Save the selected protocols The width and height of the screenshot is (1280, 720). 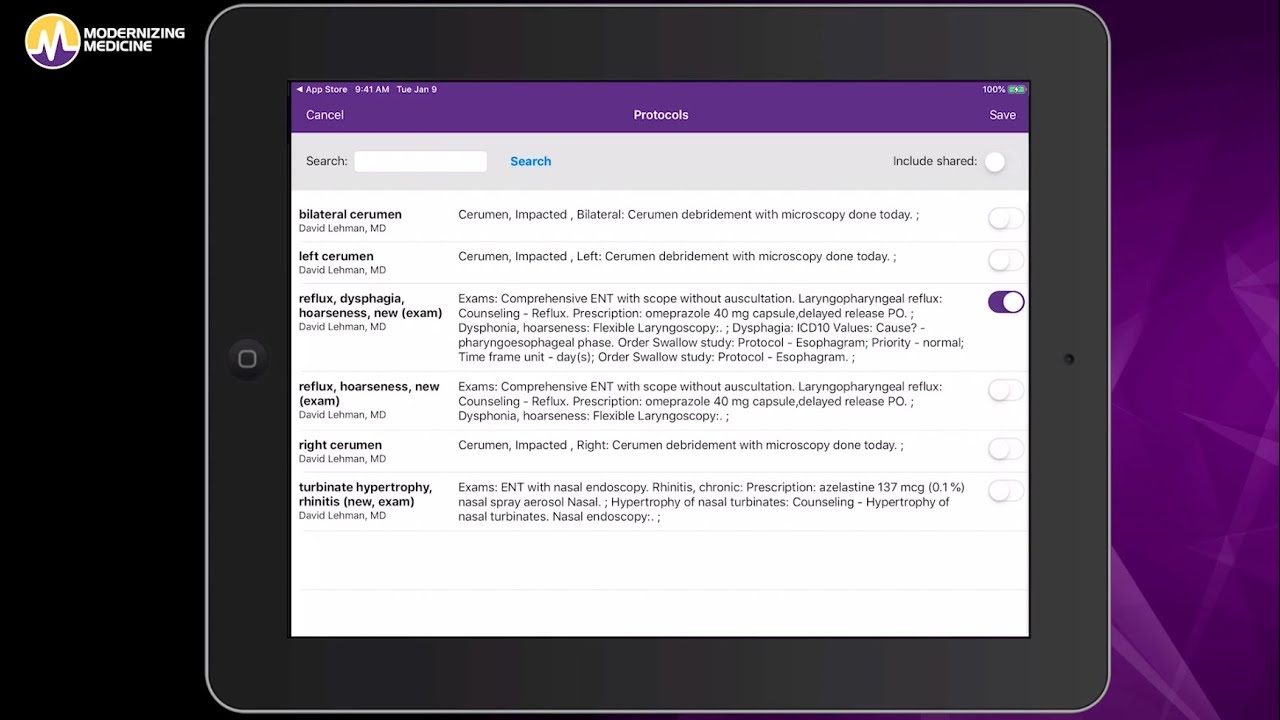1003,115
